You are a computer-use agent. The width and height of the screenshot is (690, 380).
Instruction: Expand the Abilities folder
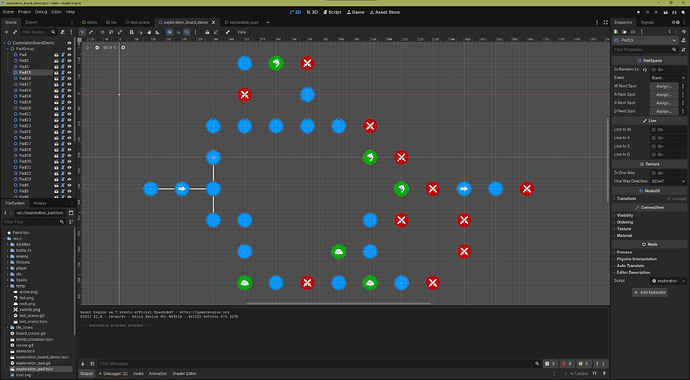coord(8,245)
